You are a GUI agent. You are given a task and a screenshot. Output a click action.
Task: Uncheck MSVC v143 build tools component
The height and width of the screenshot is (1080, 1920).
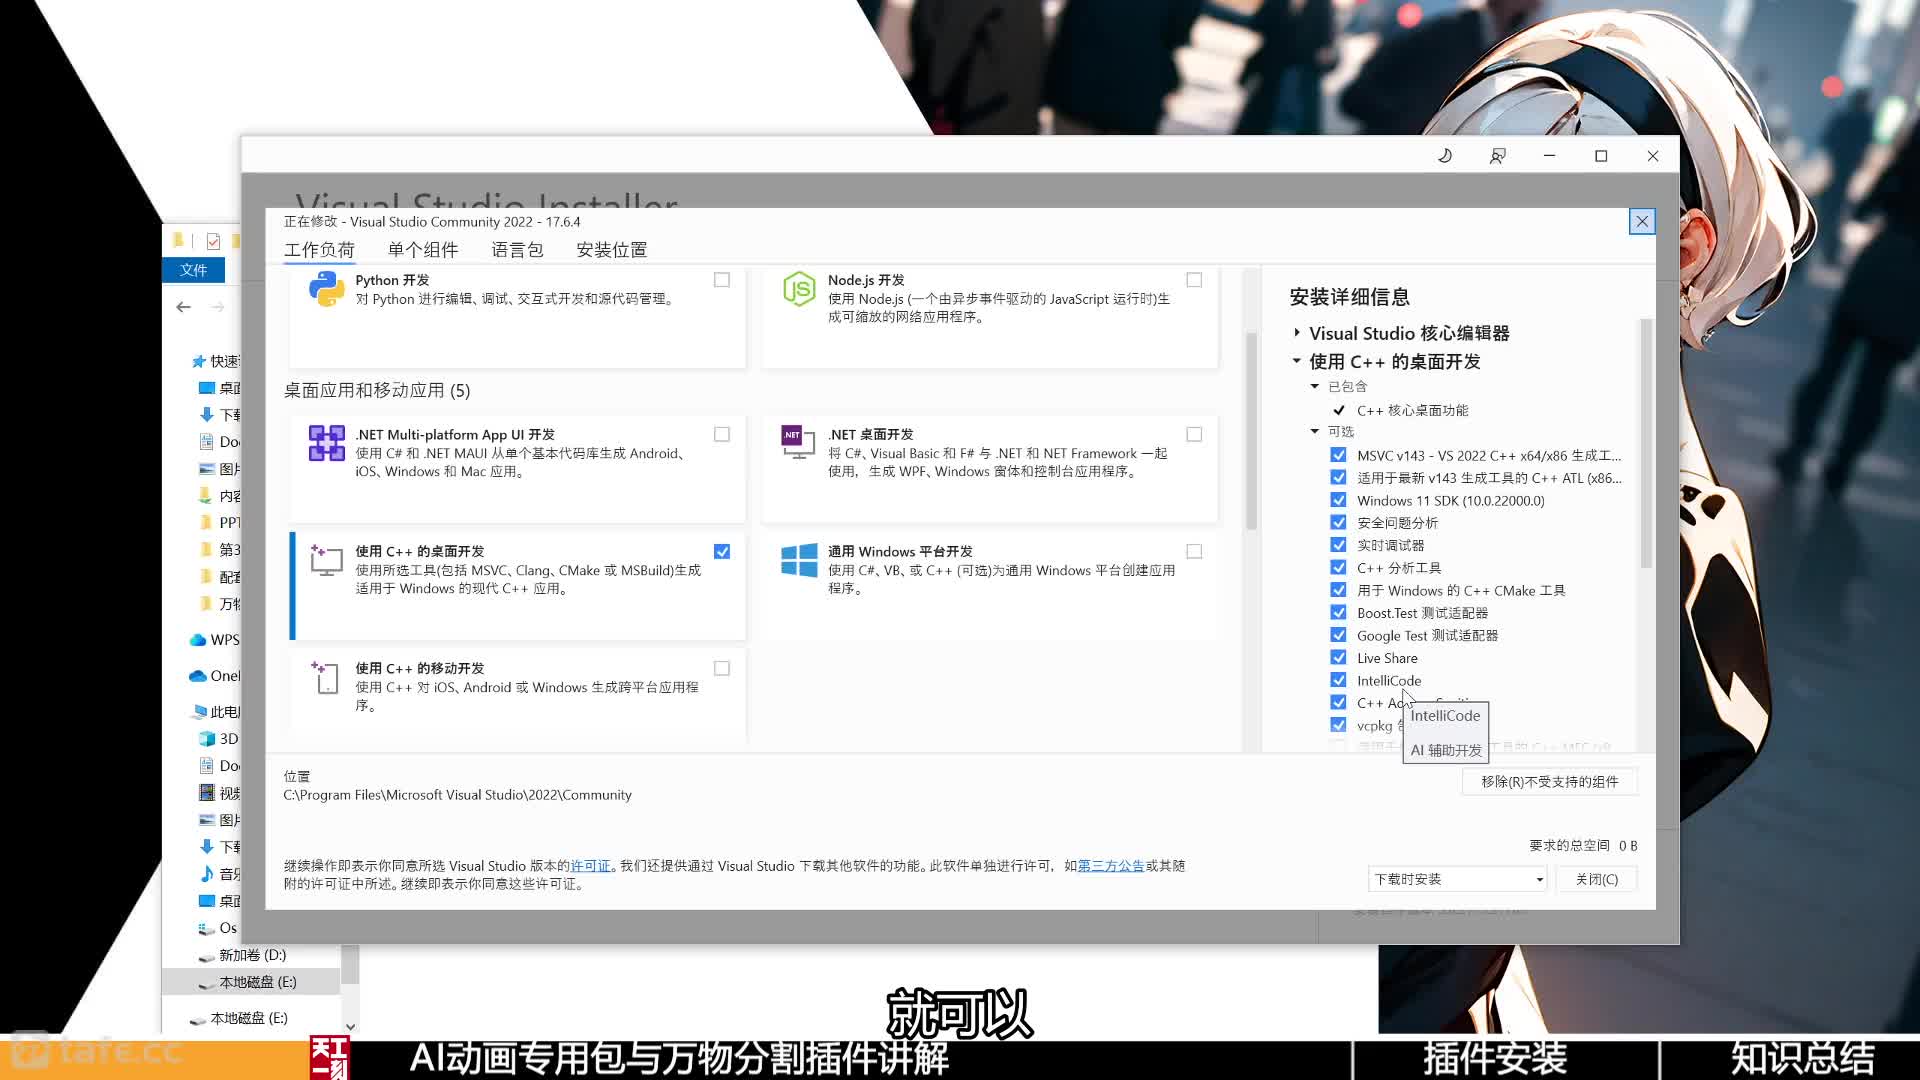(1338, 454)
